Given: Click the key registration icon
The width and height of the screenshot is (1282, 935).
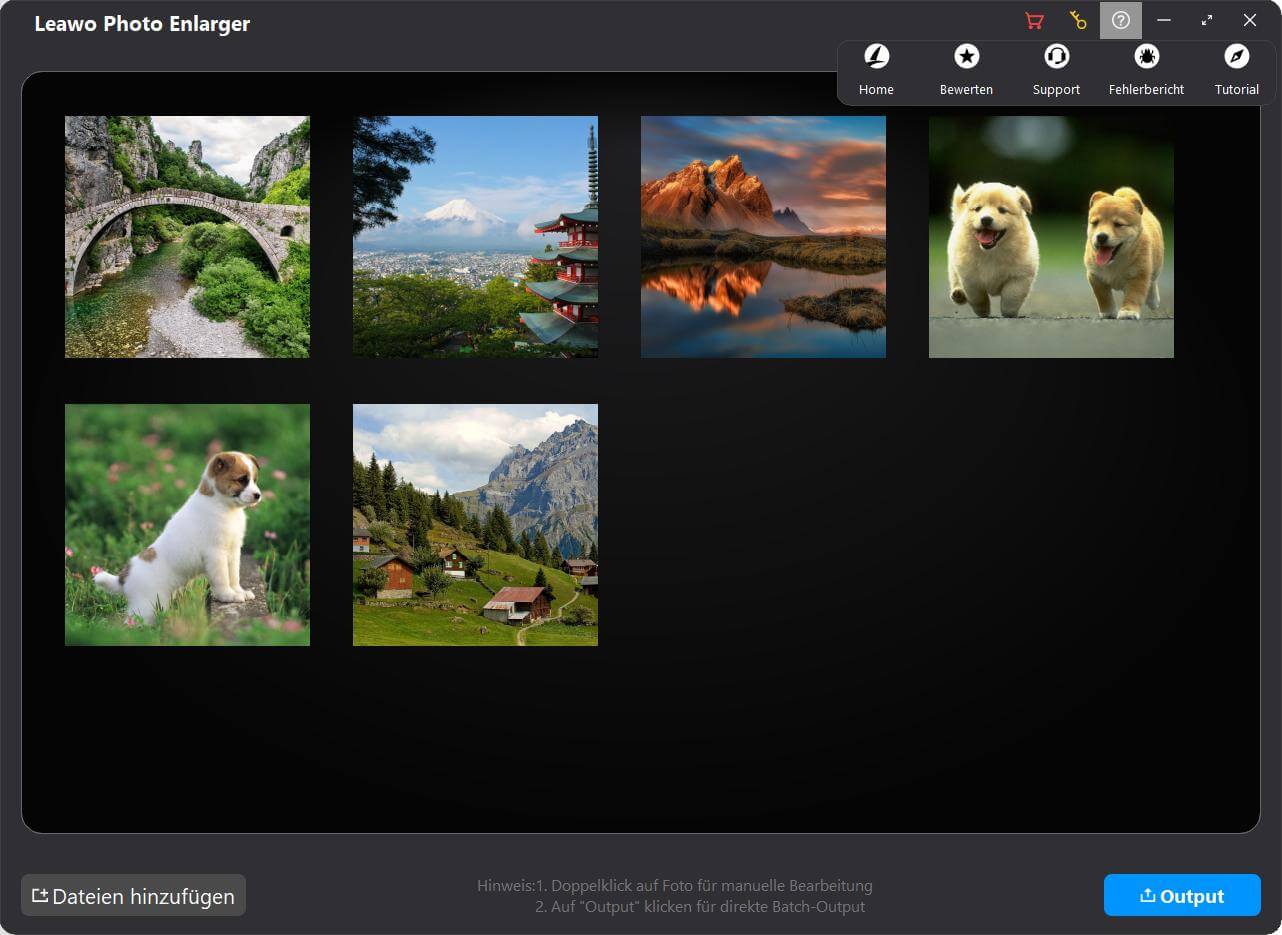Looking at the screenshot, I should [x=1077, y=21].
